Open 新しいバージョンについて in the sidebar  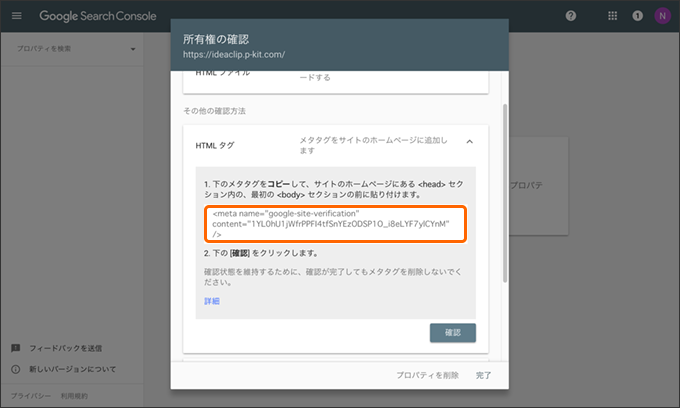pyautogui.click(x=72, y=369)
